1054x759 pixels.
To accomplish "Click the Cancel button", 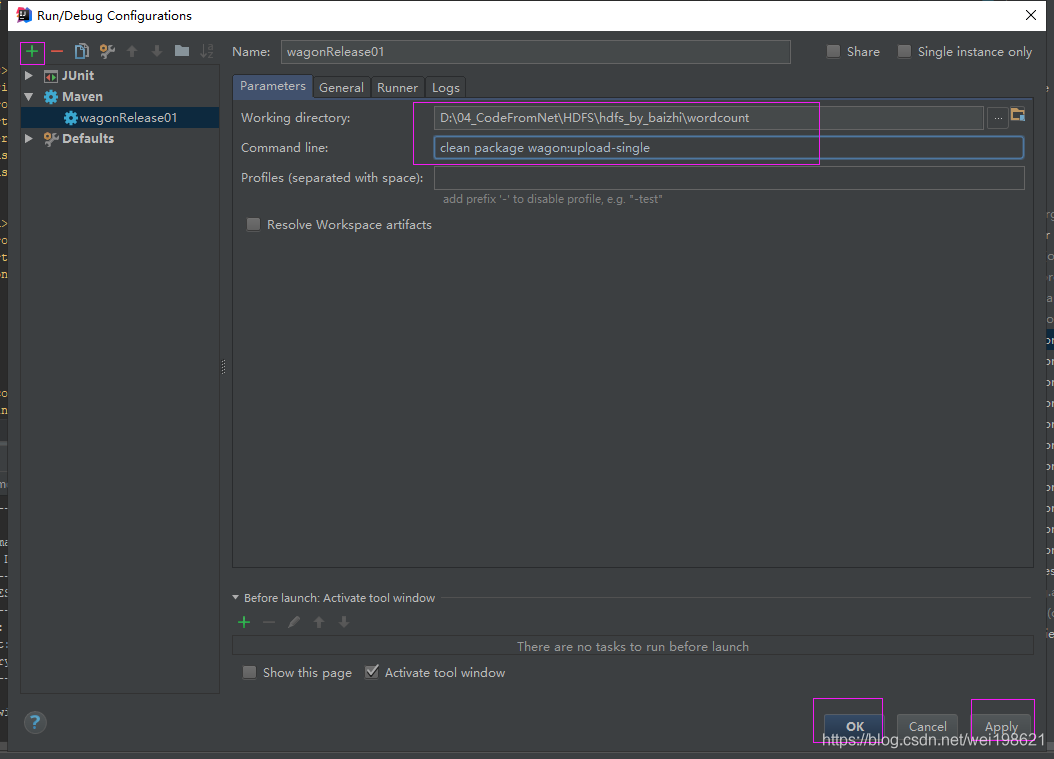I will point(928,727).
